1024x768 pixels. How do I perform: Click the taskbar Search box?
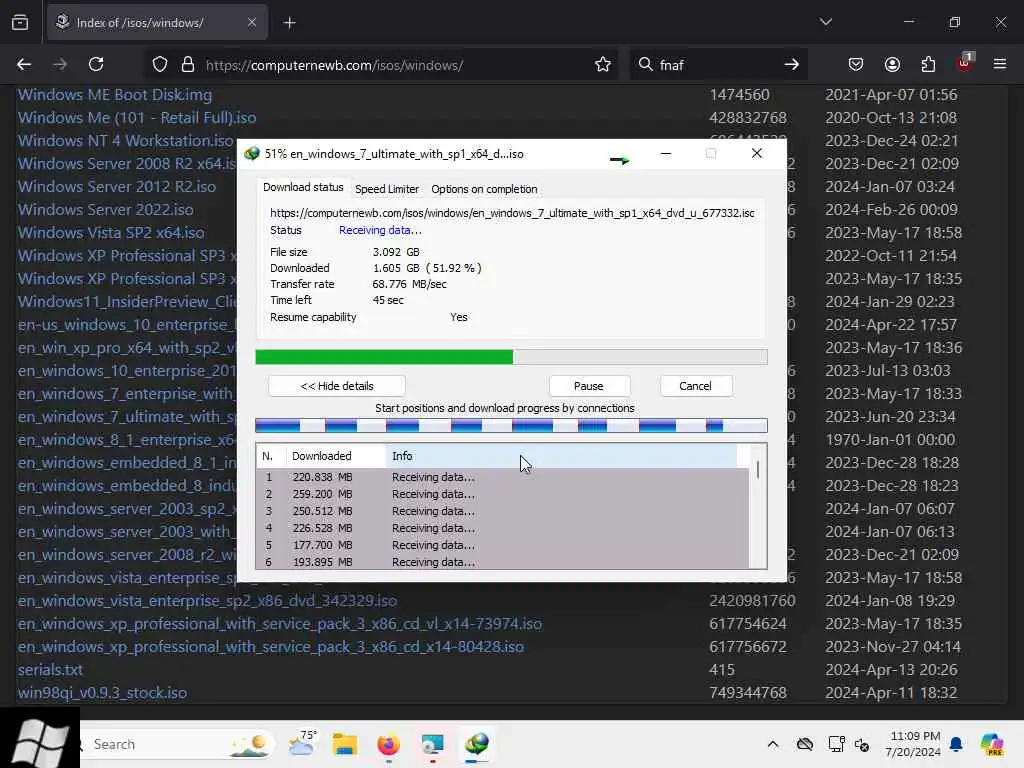pos(174,744)
